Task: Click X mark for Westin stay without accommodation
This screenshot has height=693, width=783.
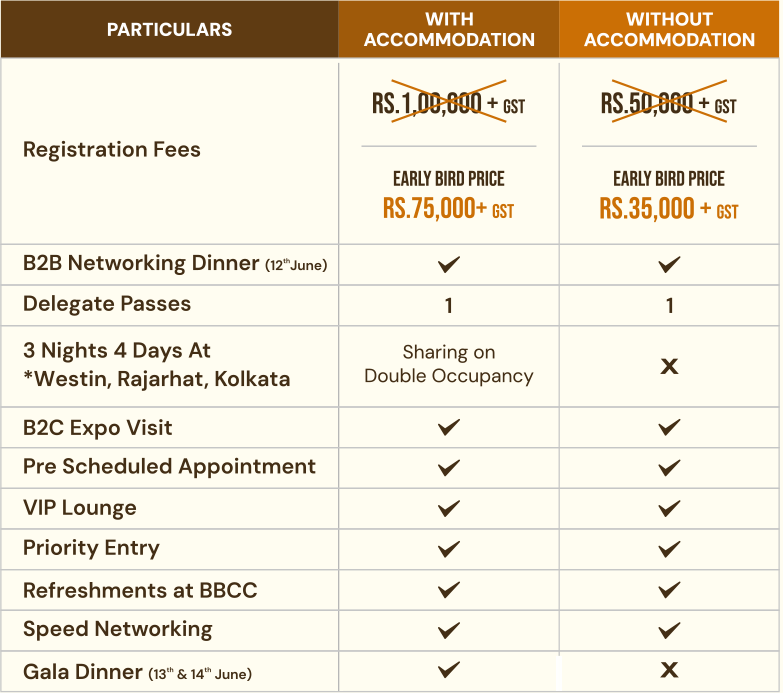Action: pos(669,366)
